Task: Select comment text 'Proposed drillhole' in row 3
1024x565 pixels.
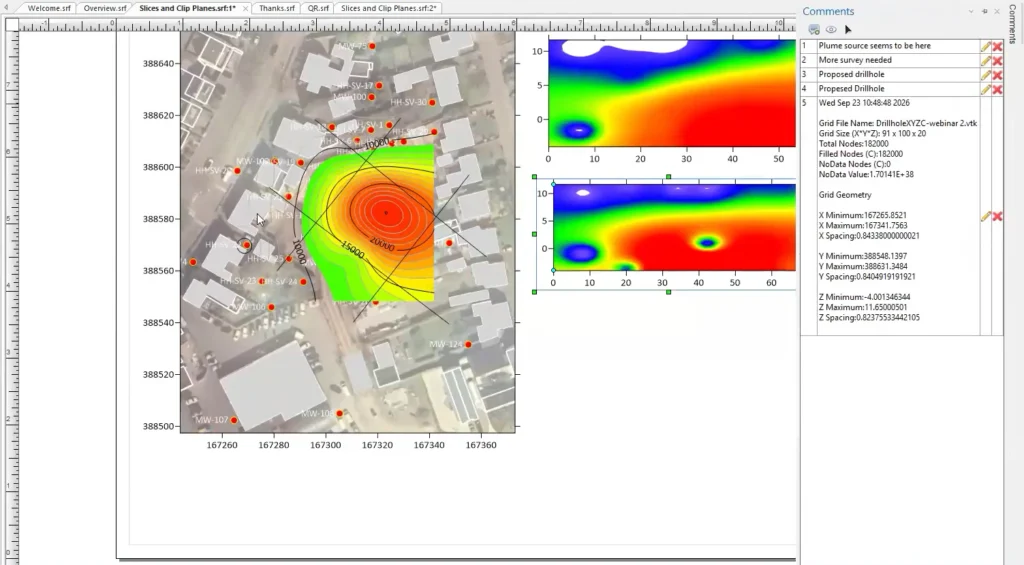Action: coord(851,74)
